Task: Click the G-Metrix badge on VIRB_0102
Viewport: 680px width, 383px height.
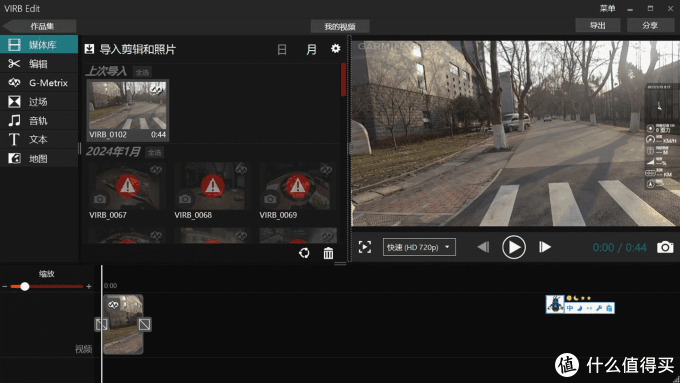Action: pyautogui.click(x=157, y=90)
